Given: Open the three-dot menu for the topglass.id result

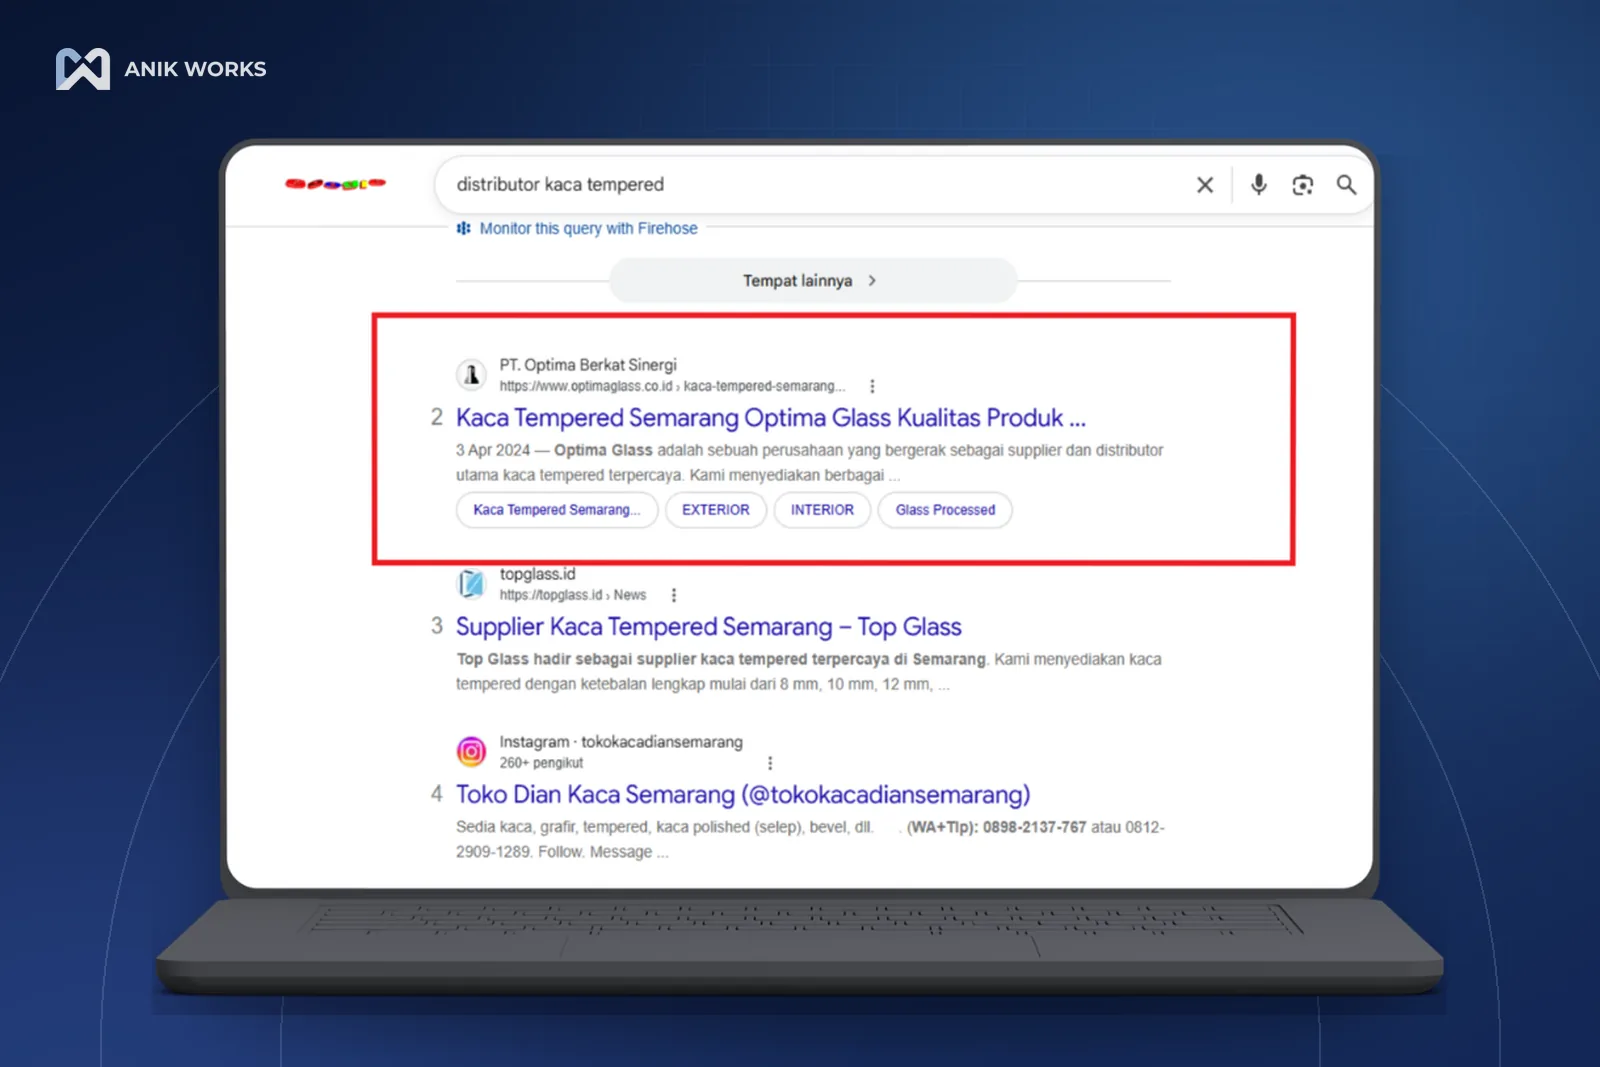Looking at the screenshot, I should (674, 595).
